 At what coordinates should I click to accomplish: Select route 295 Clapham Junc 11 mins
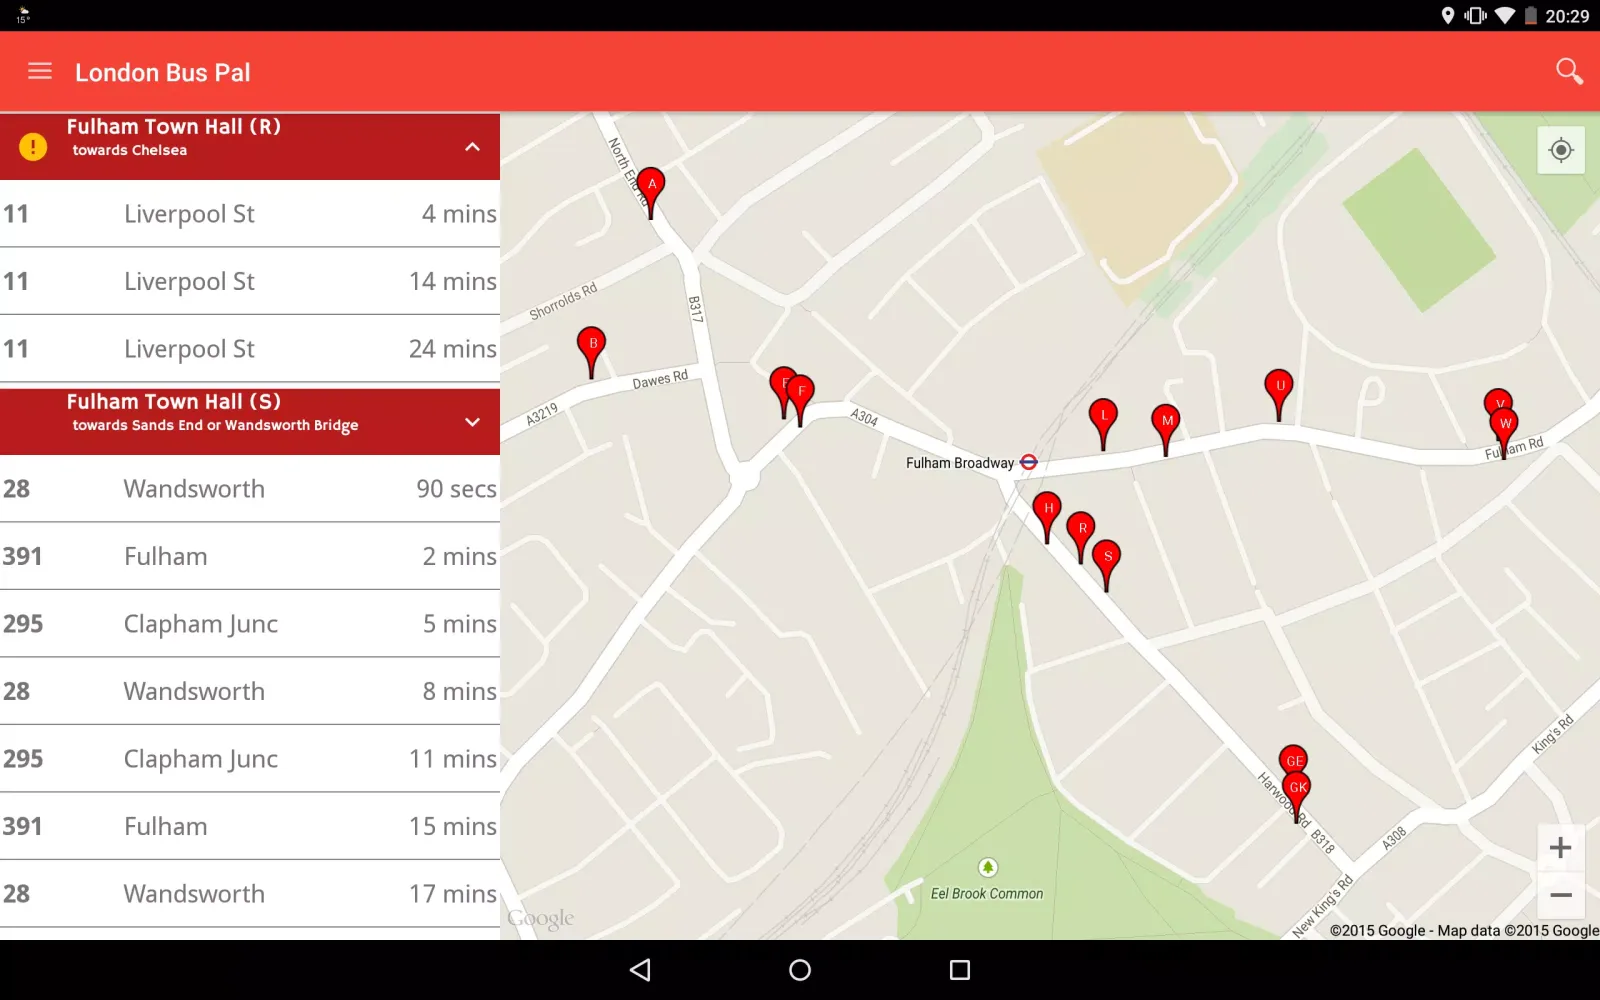pyautogui.click(x=250, y=759)
